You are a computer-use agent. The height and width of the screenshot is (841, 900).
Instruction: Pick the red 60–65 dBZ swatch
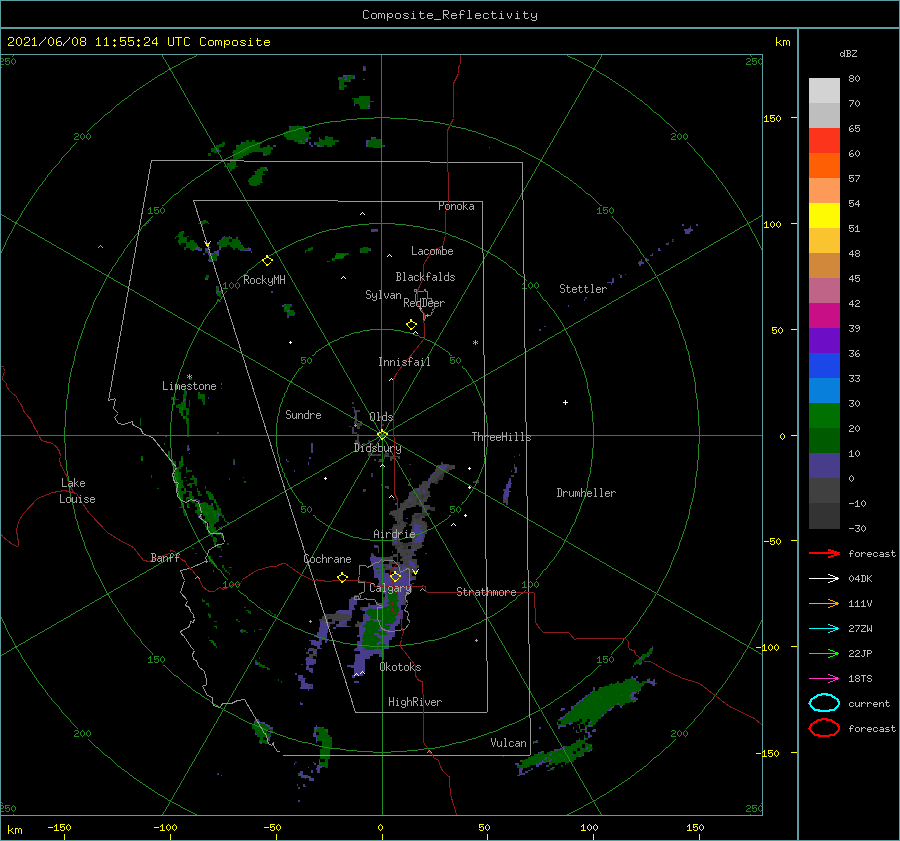pyautogui.click(x=824, y=141)
